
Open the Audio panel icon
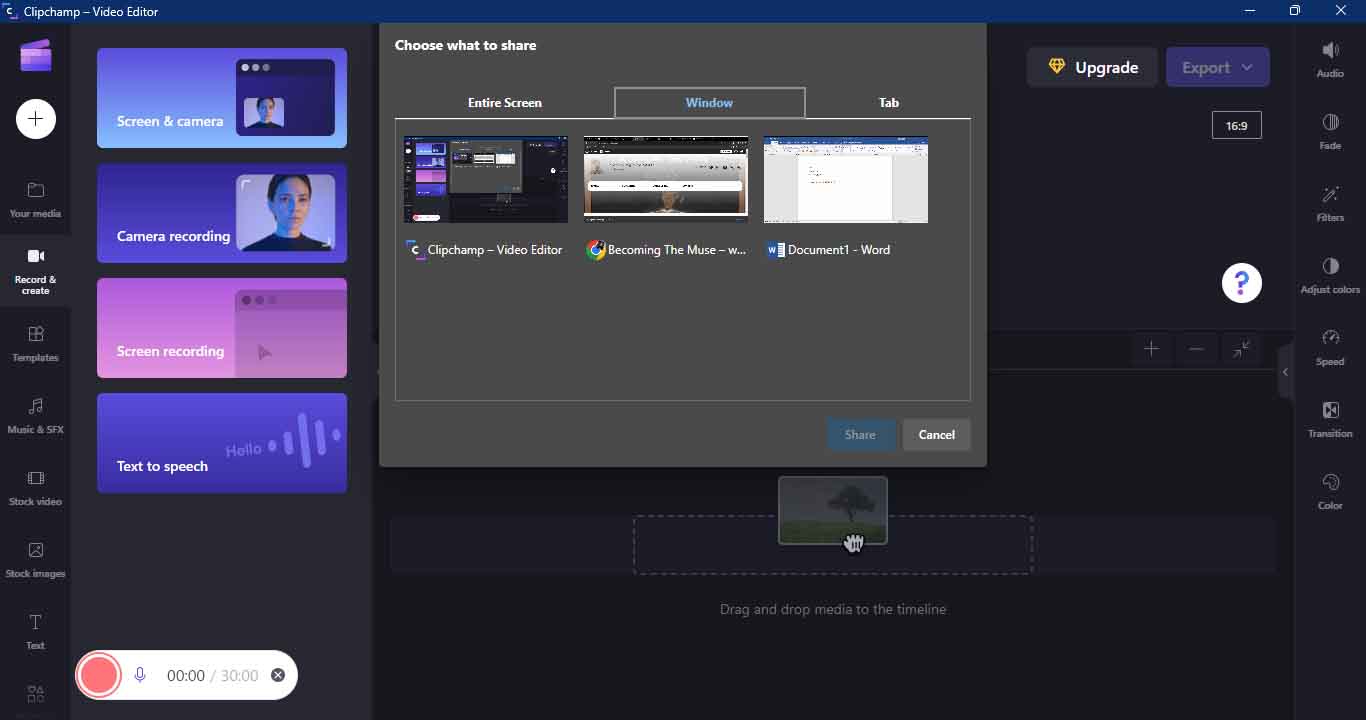pyautogui.click(x=1330, y=51)
